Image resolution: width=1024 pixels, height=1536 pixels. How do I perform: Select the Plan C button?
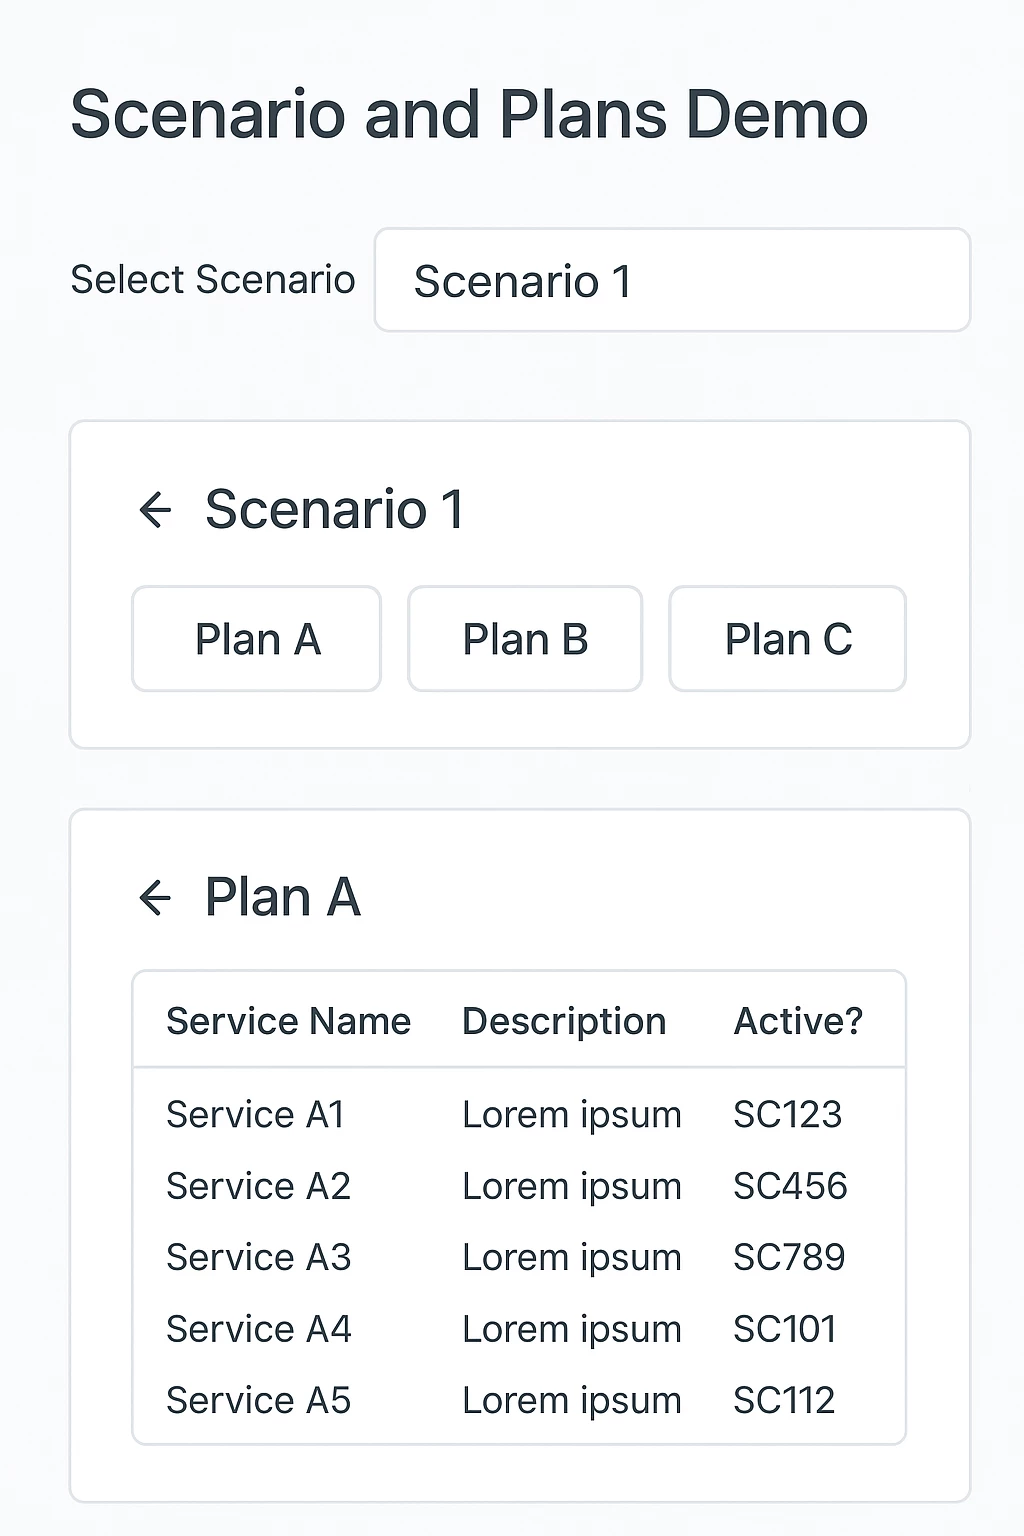tap(788, 639)
